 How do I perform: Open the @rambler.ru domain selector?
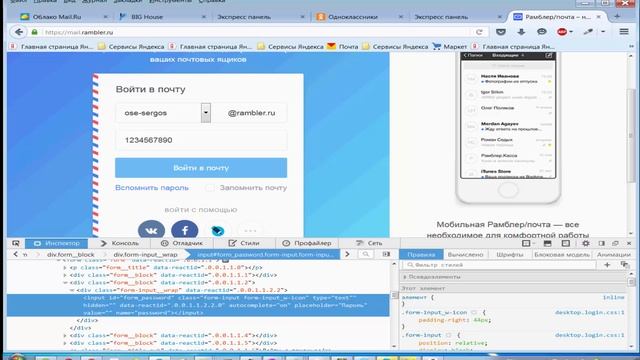coord(251,113)
